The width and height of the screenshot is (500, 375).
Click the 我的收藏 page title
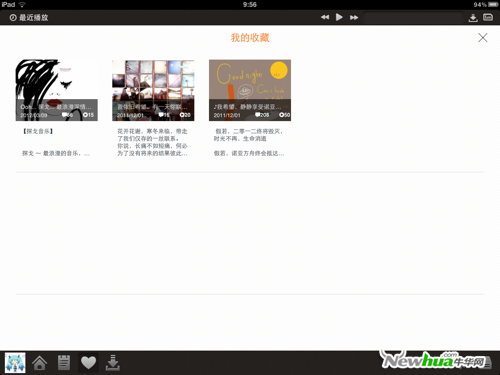click(x=250, y=38)
